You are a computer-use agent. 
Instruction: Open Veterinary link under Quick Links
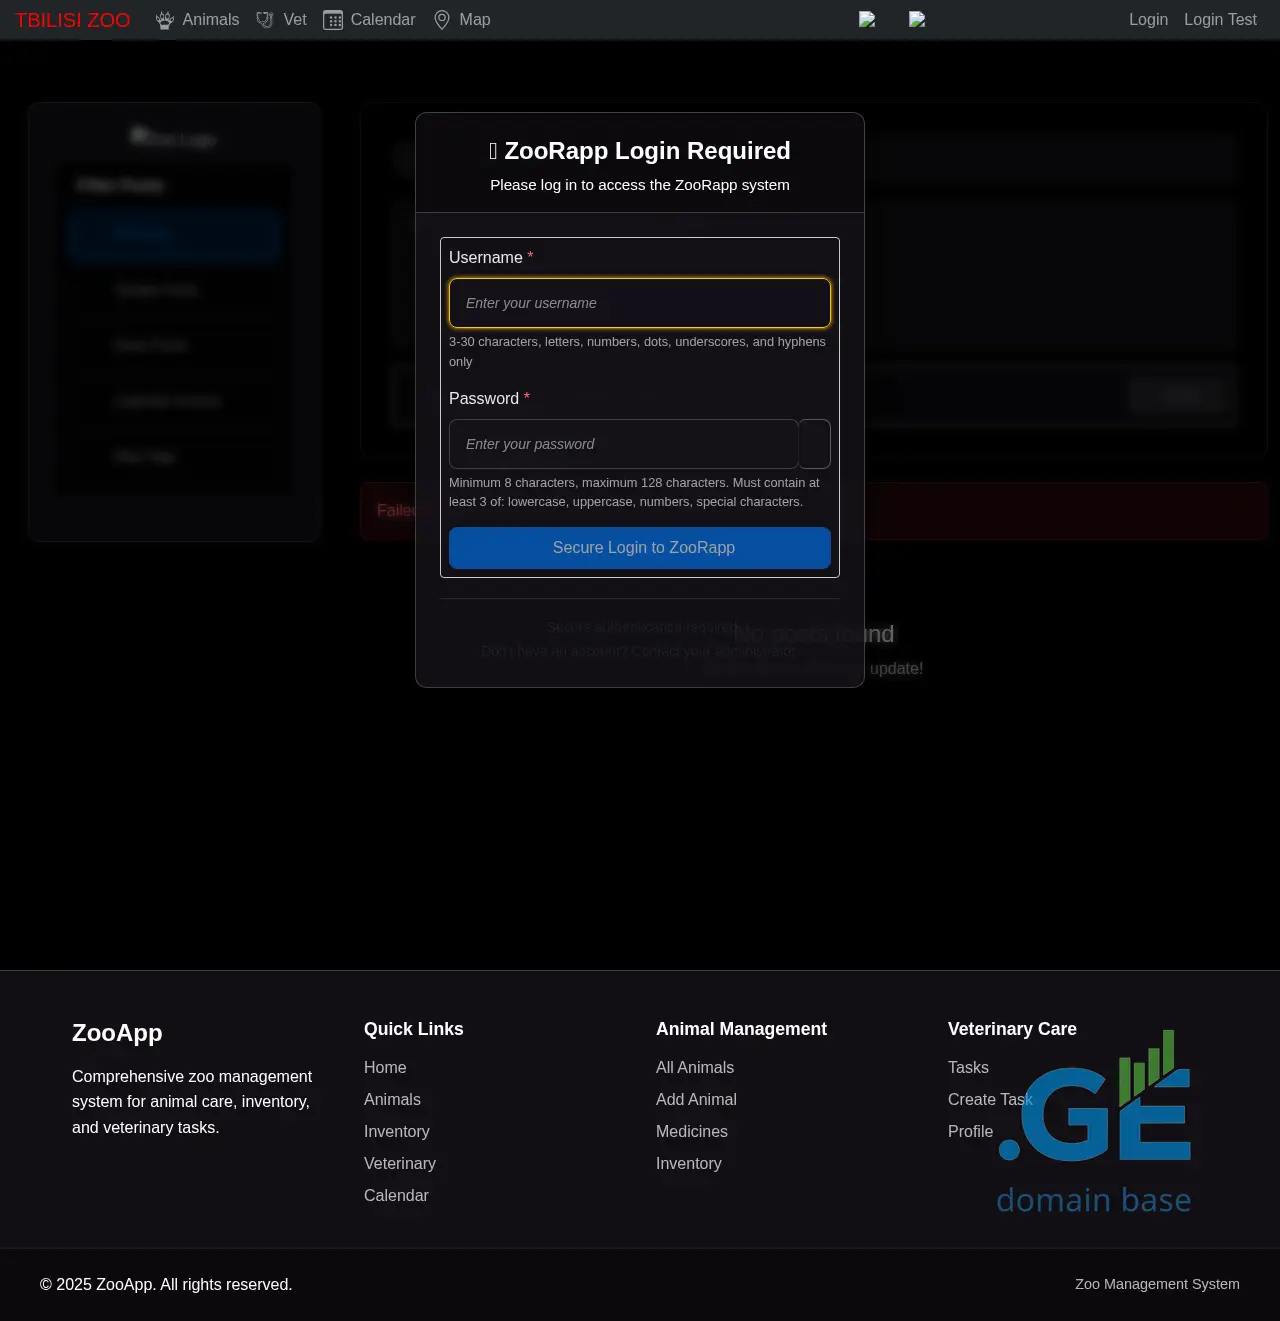click(400, 1164)
